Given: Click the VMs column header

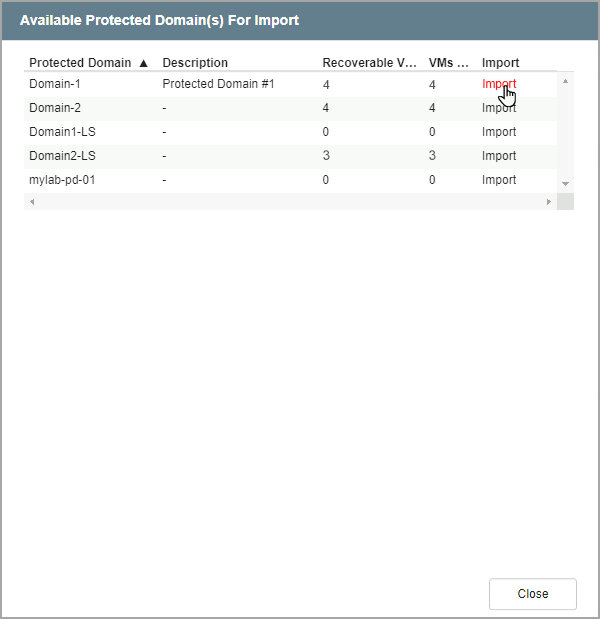Looking at the screenshot, I should pos(448,63).
